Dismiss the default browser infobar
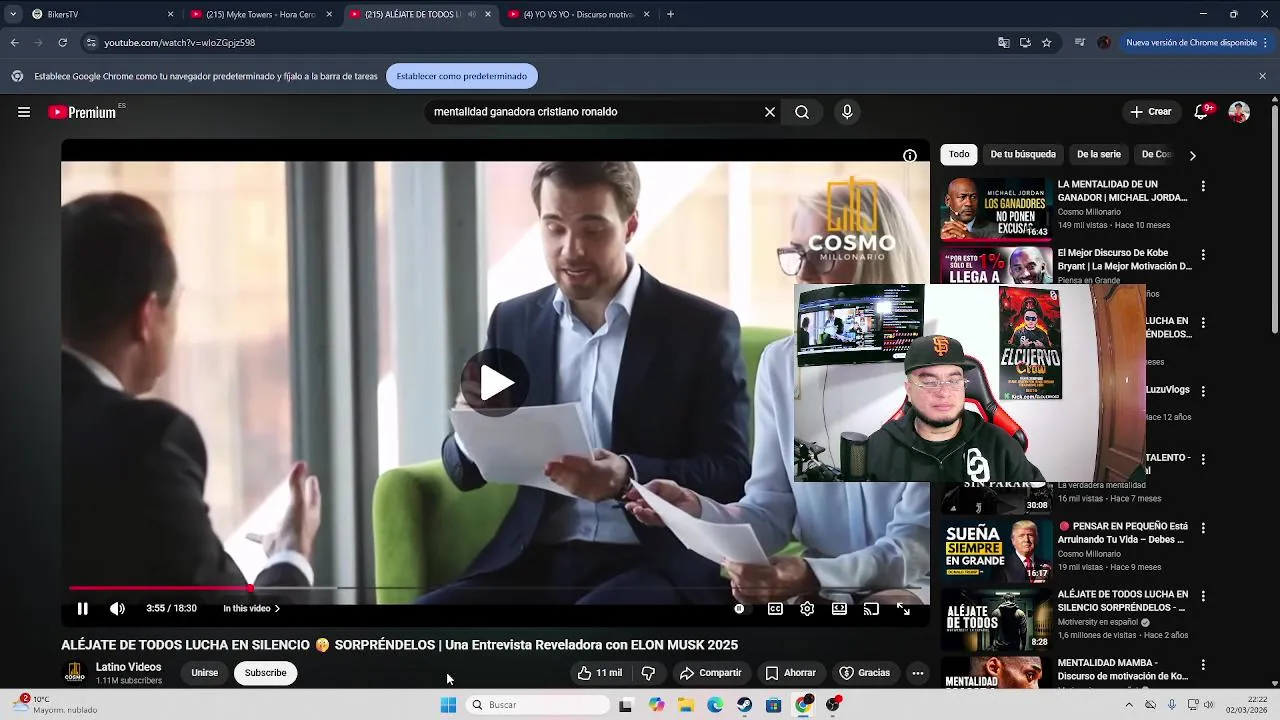The image size is (1280, 720). point(1262,76)
